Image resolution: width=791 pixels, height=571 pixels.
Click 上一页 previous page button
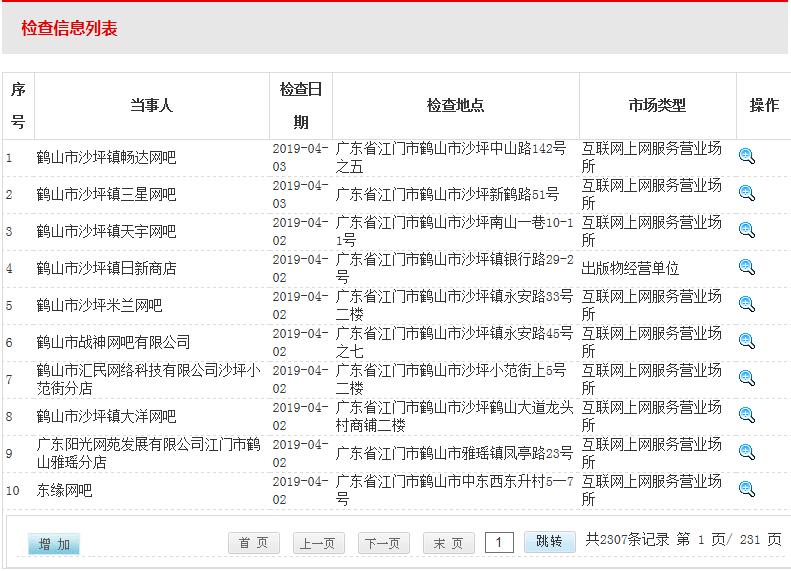[x=318, y=543]
